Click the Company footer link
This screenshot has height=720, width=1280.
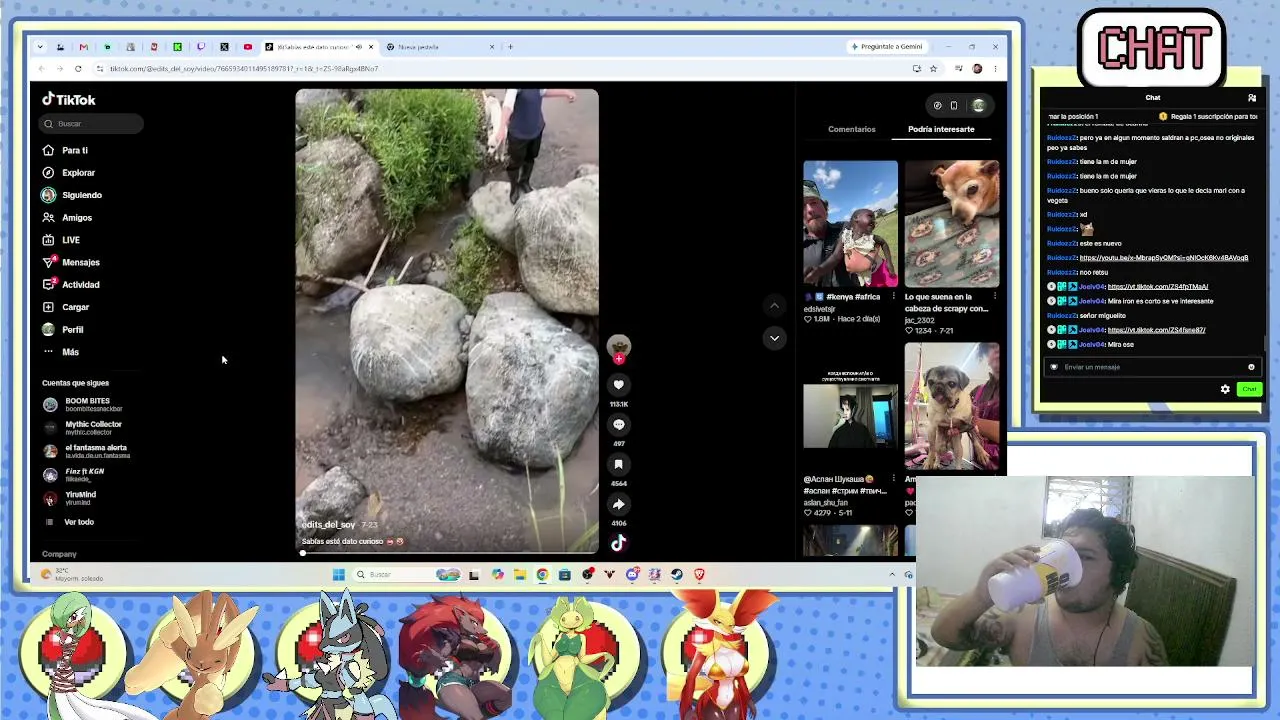click(59, 554)
